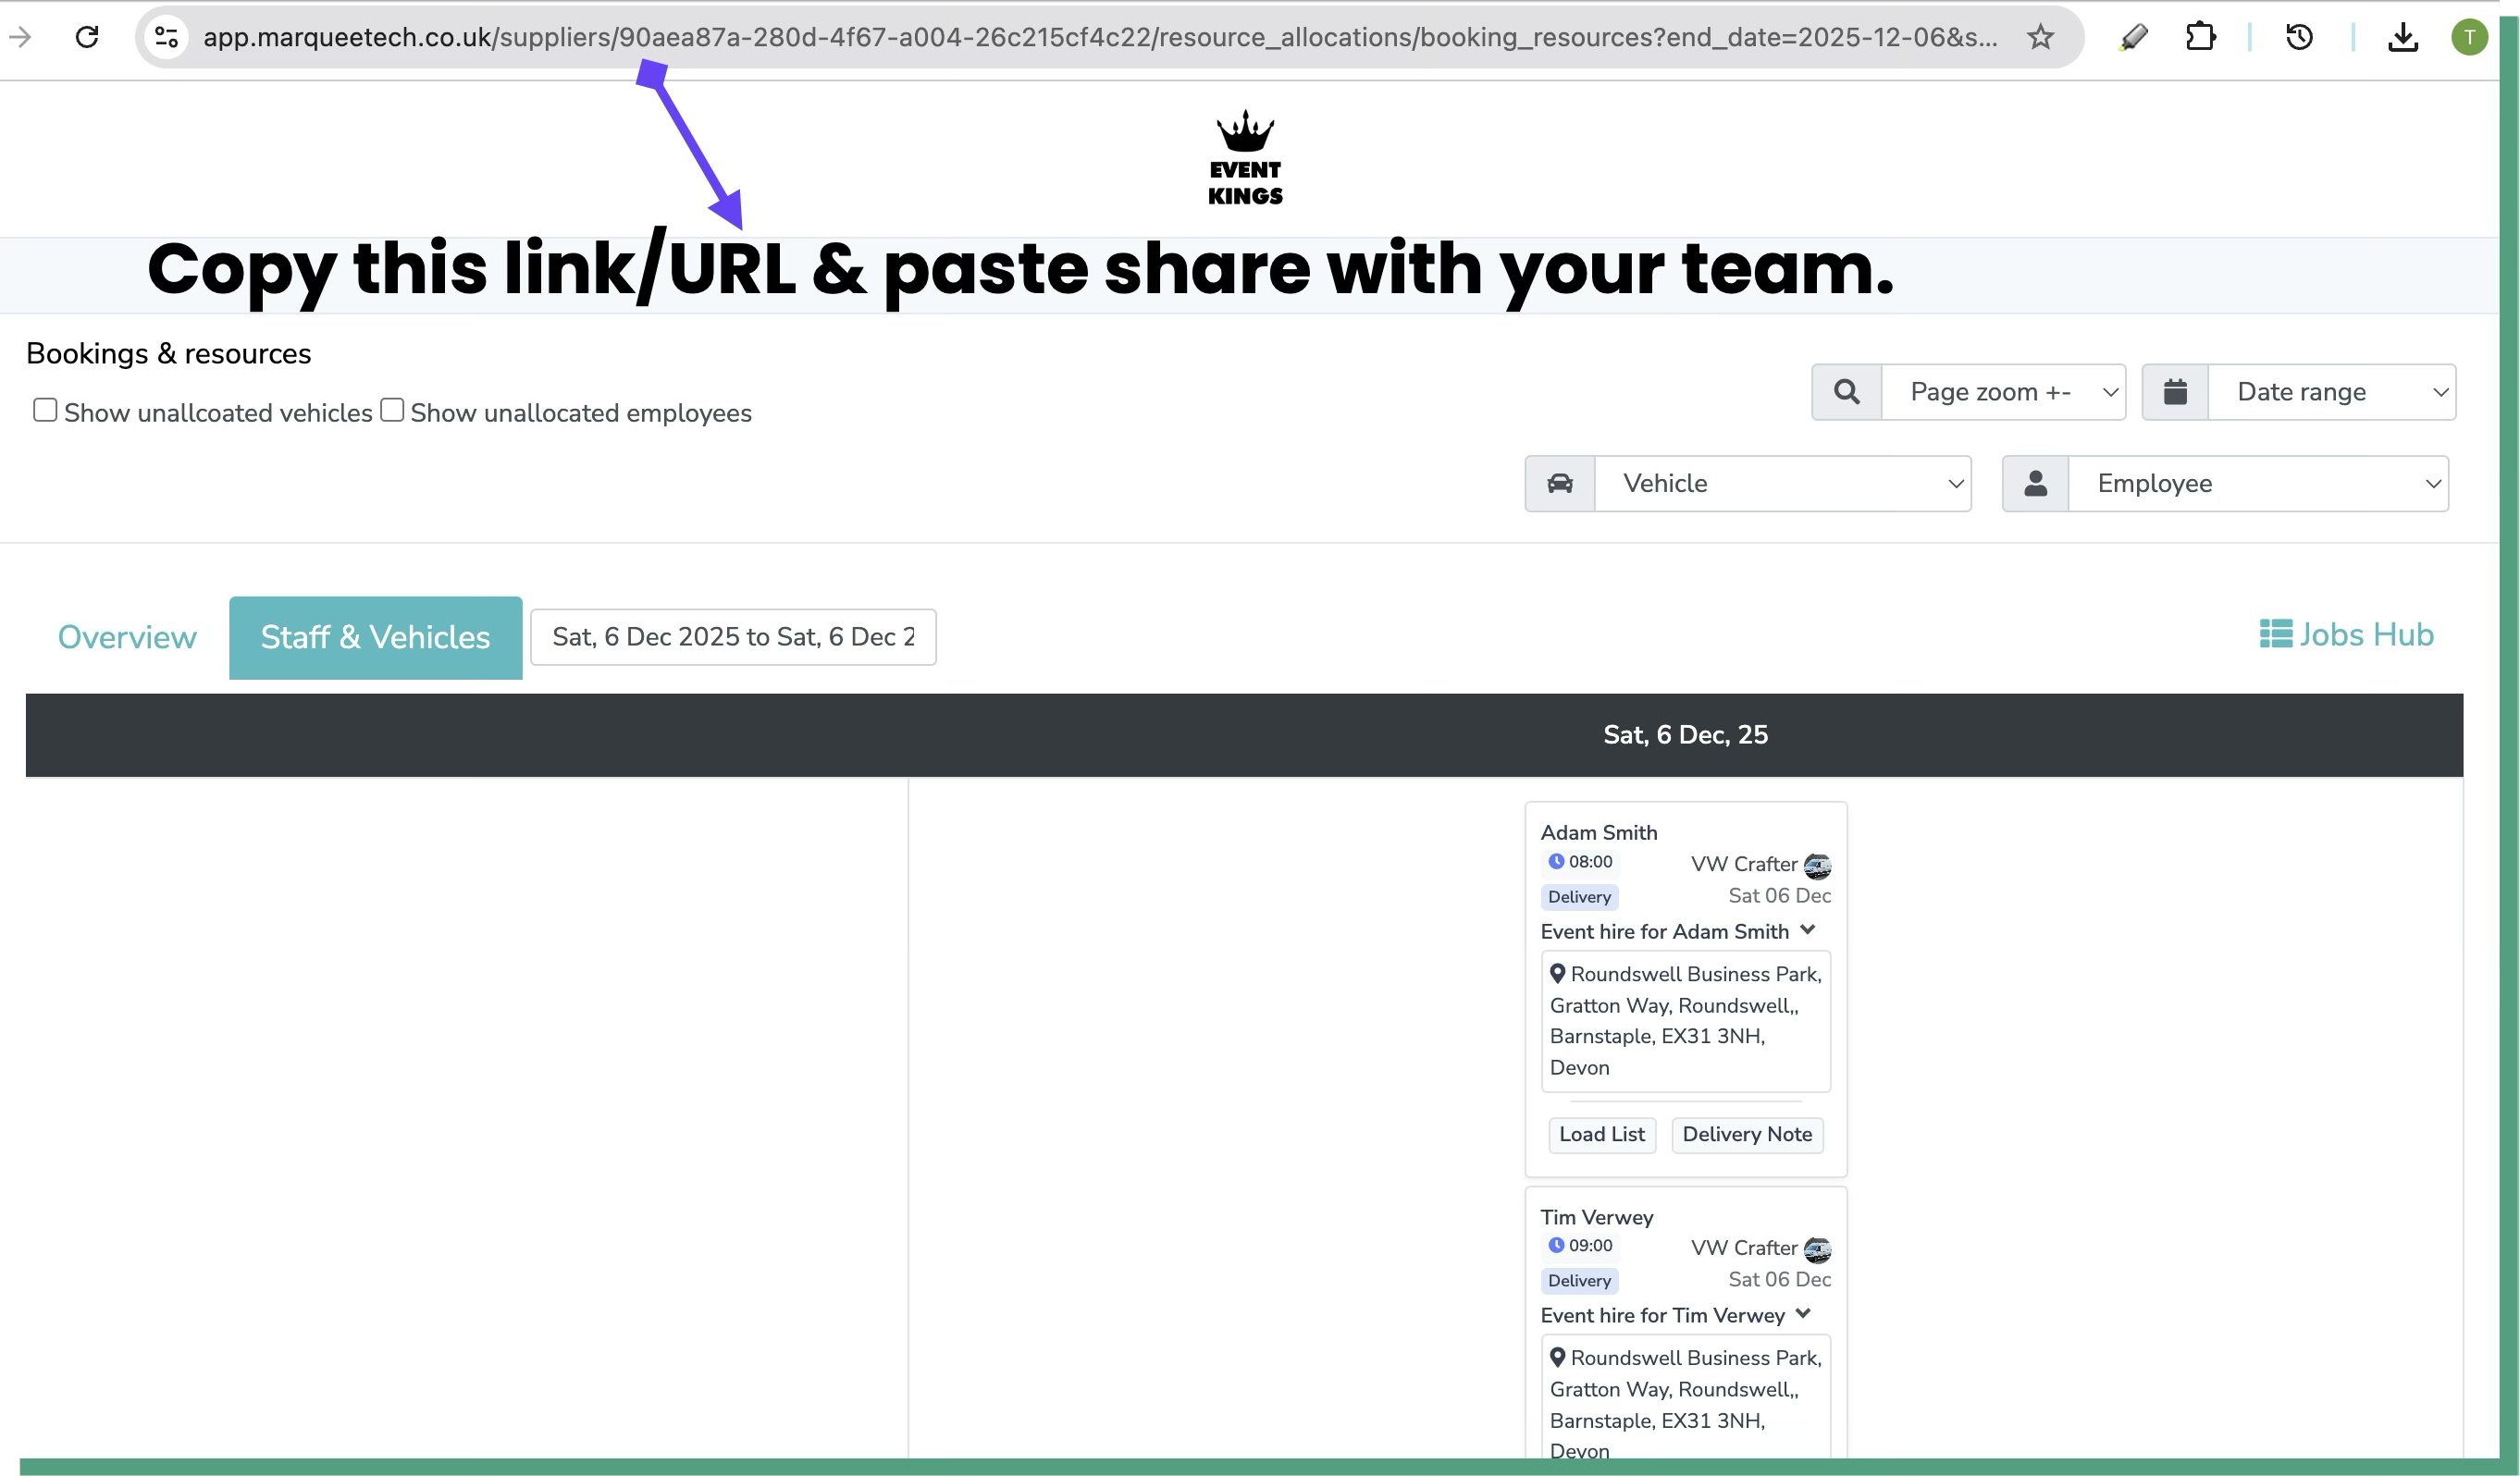The width and height of the screenshot is (2520, 1476).
Task: Click the magnifier icon beside Page zoom
Action: [x=1847, y=392]
